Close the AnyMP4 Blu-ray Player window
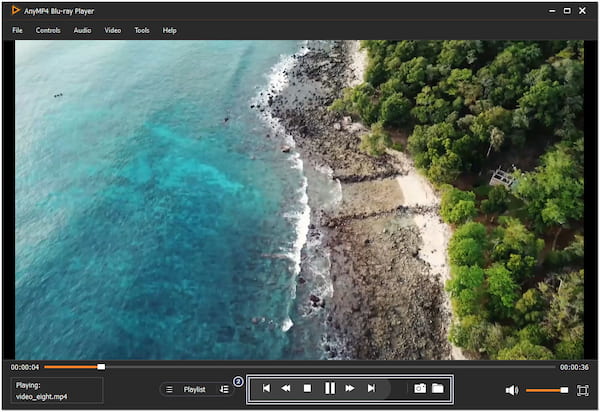This screenshot has height=412, width=600. tap(582, 11)
